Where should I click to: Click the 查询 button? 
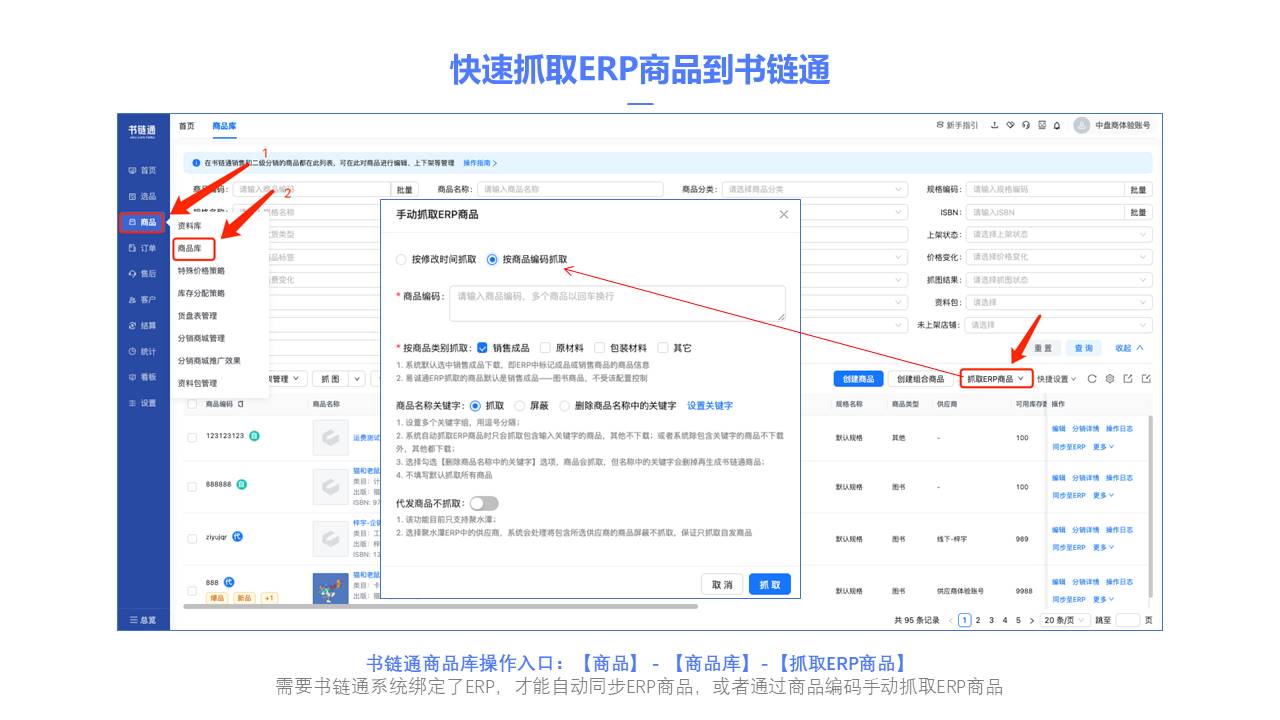(x=1084, y=348)
